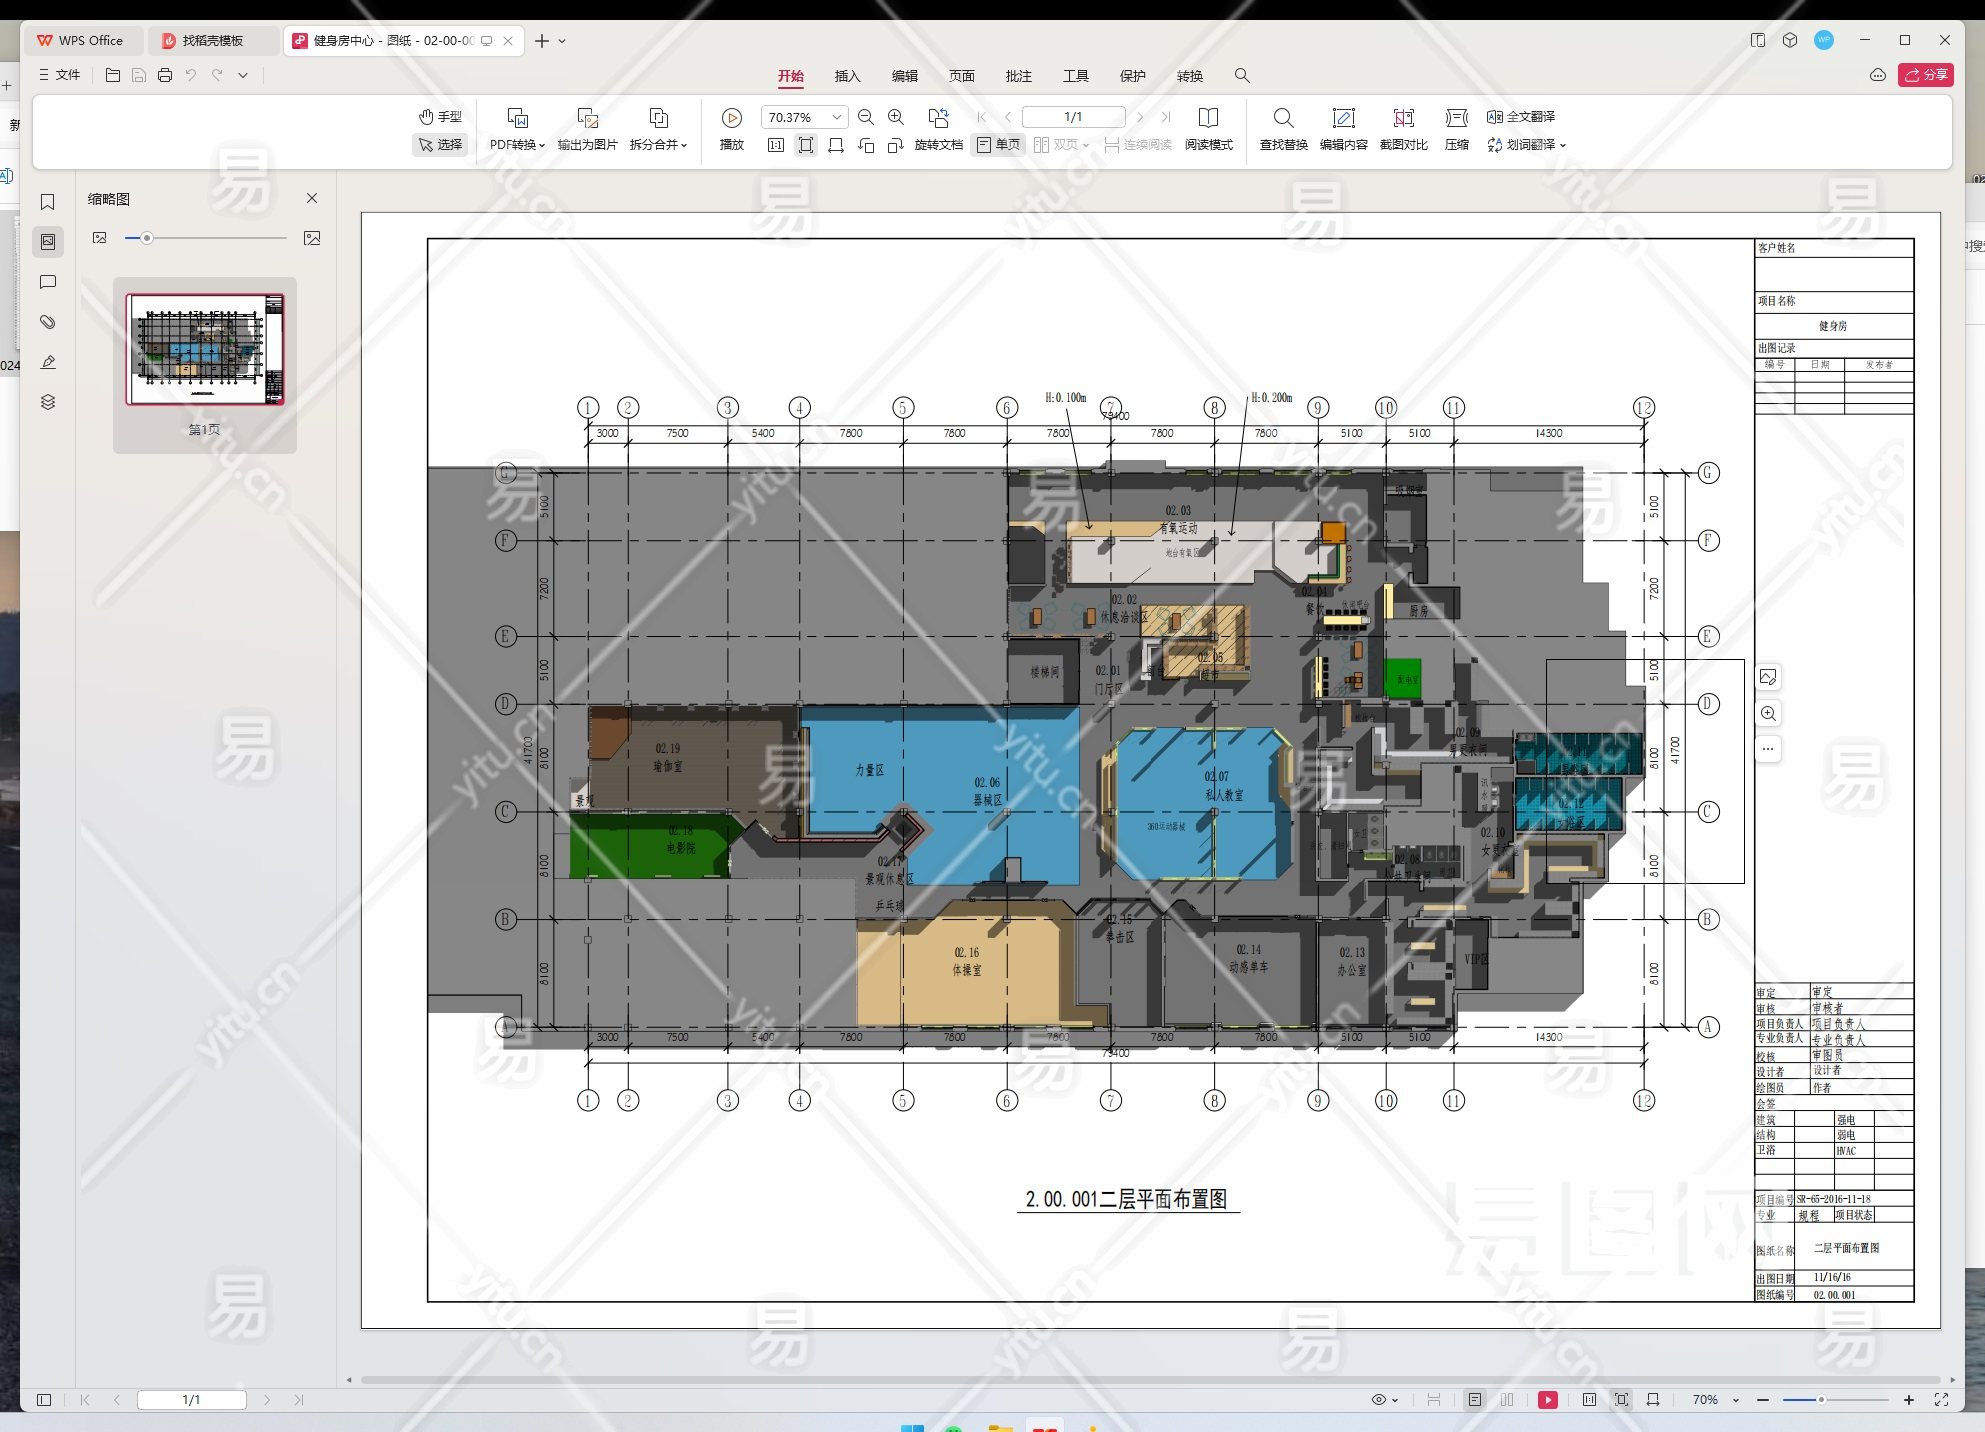Image resolution: width=1985 pixels, height=1432 pixels.
Task: Switch to the 批注 (Annotate) tab
Action: pyautogui.click(x=1018, y=76)
